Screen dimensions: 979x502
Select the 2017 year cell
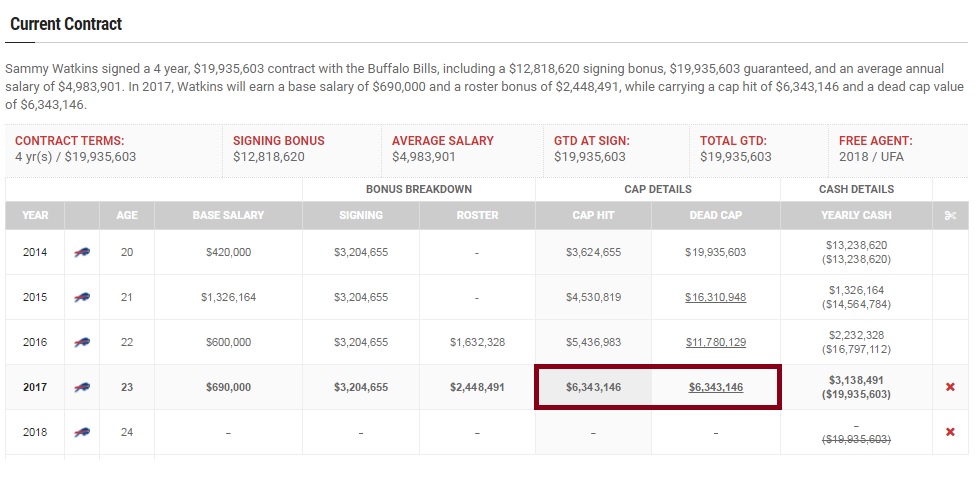point(35,387)
